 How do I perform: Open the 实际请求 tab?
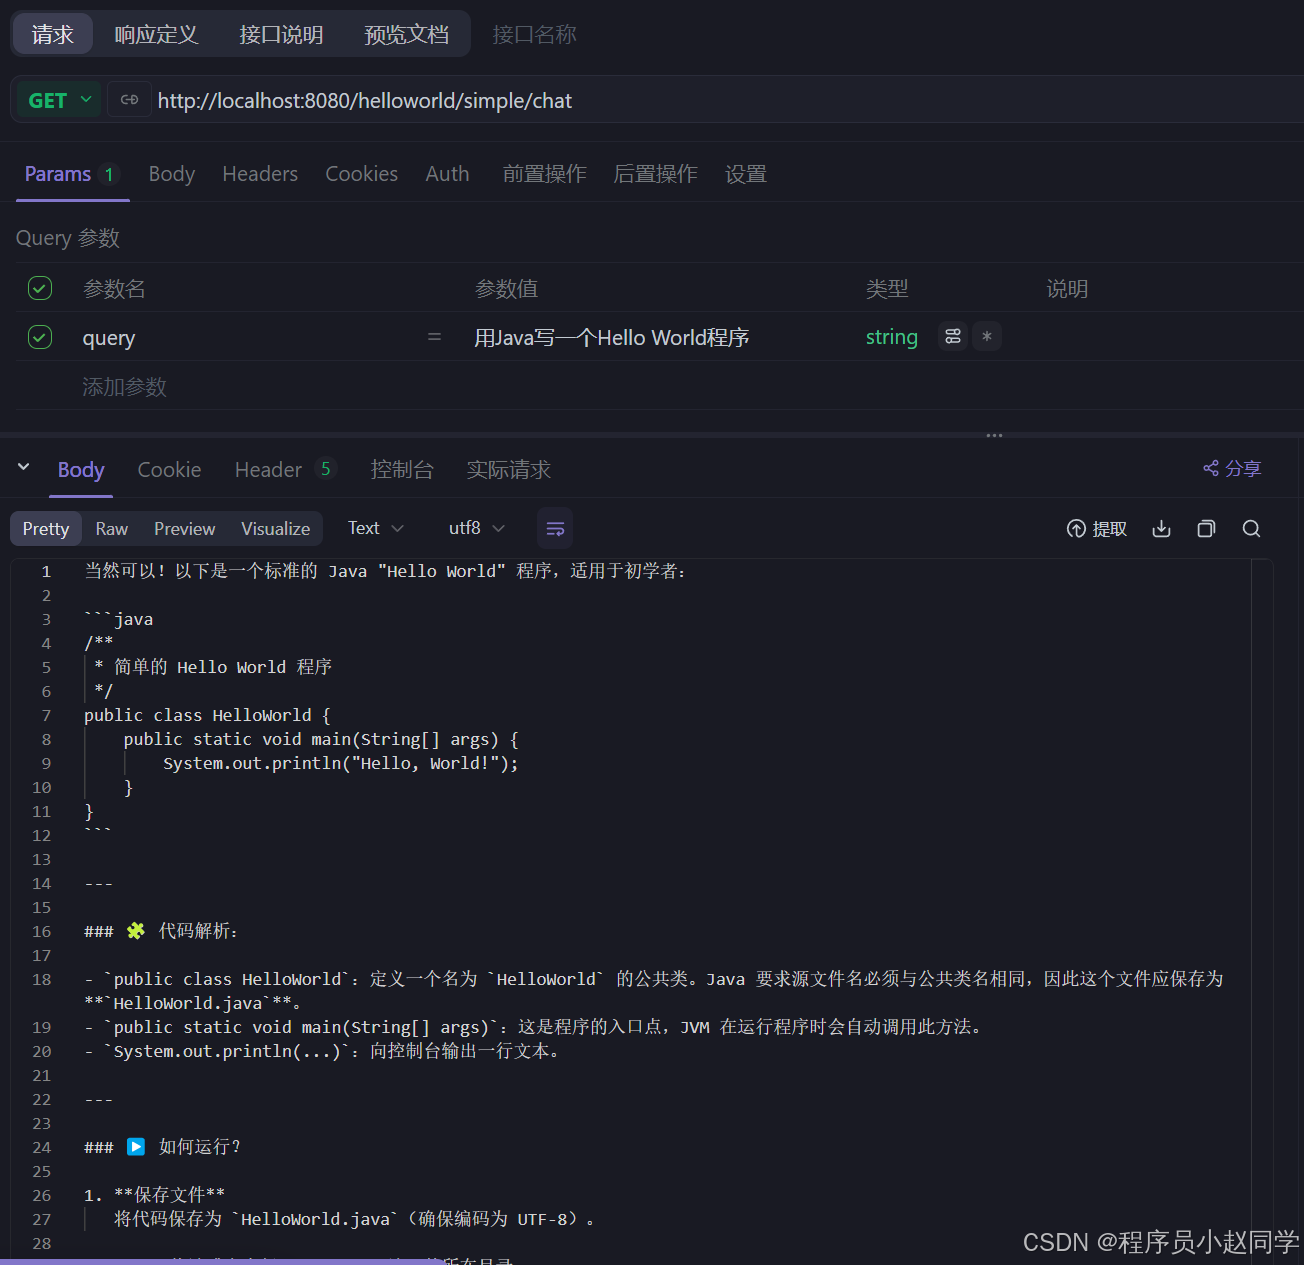[508, 469]
